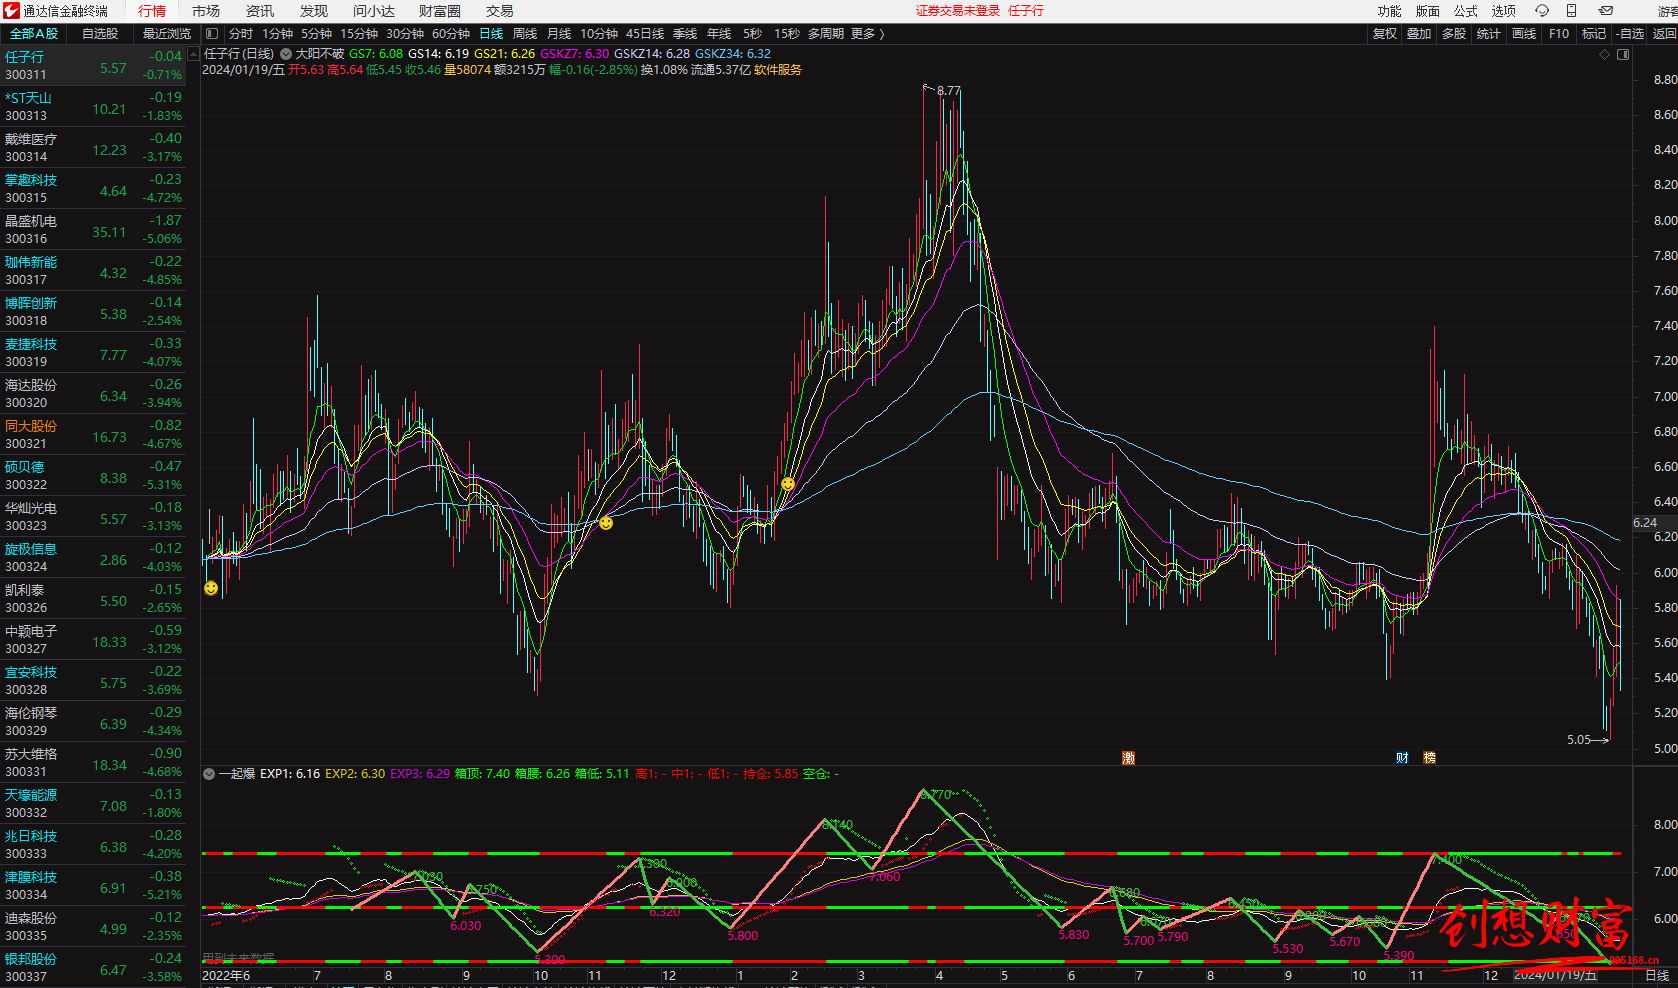
Task: Click the 榜 event marker icon
Action: point(1430,758)
